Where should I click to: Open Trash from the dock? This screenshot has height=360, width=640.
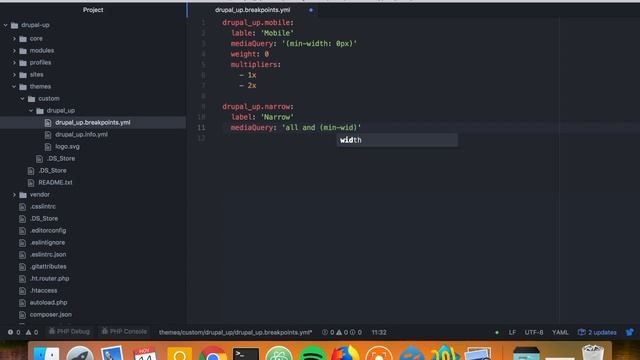593,353
